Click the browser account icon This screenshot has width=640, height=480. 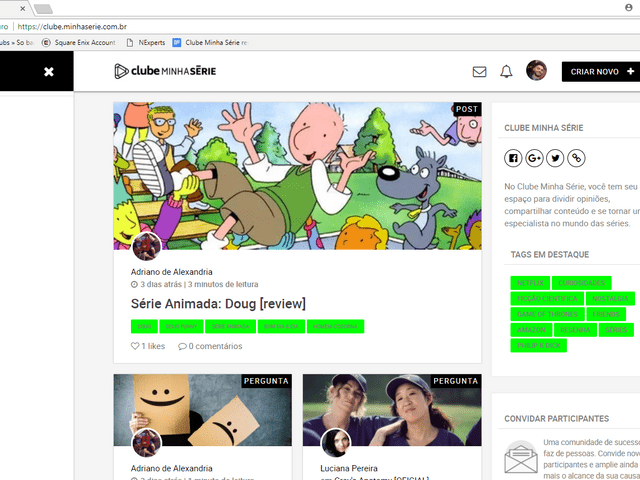click(x=629, y=8)
